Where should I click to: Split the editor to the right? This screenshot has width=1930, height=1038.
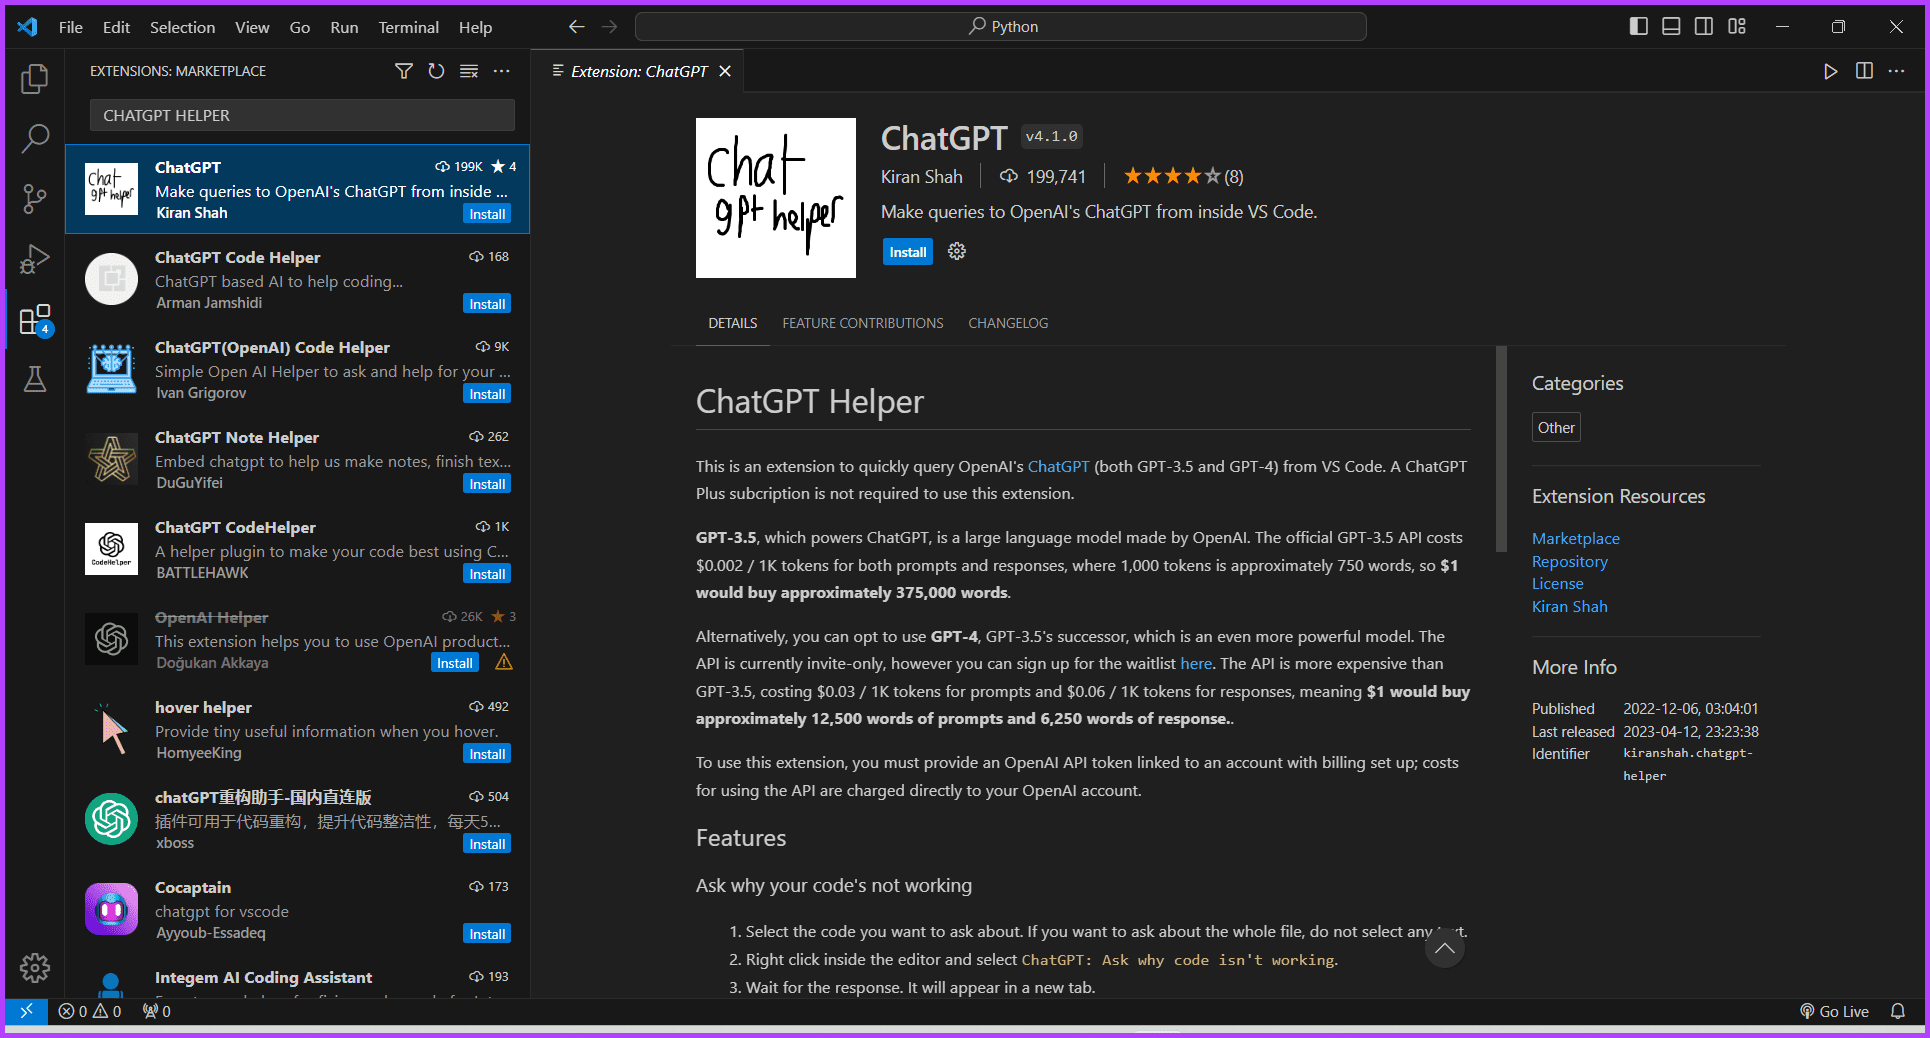tap(1863, 71)
